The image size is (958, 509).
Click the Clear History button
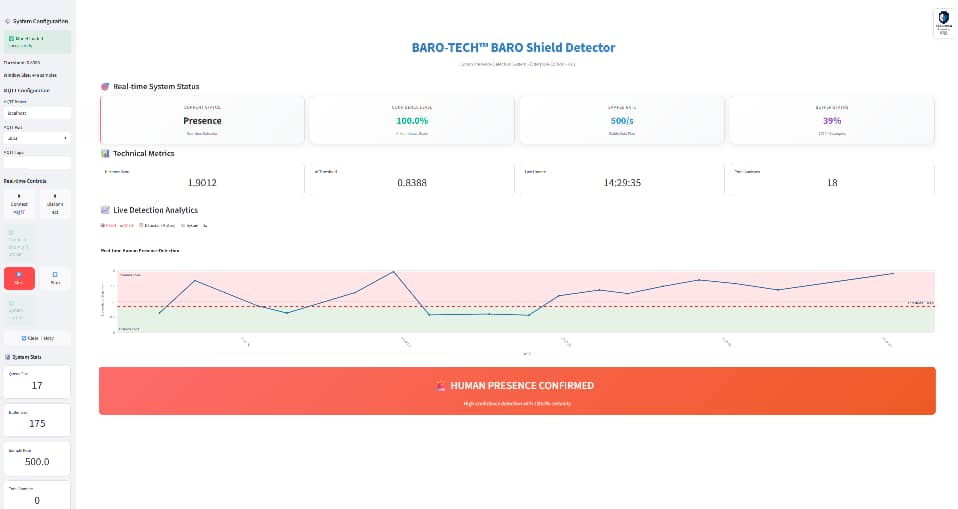[x=36, y=338]
